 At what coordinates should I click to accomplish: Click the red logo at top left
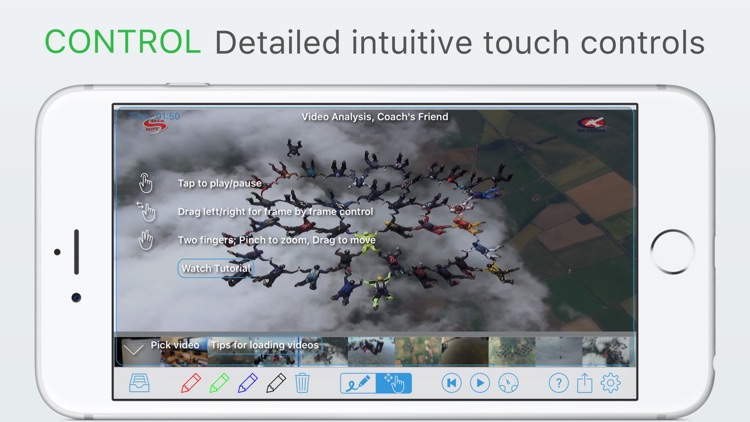[155, 125]
